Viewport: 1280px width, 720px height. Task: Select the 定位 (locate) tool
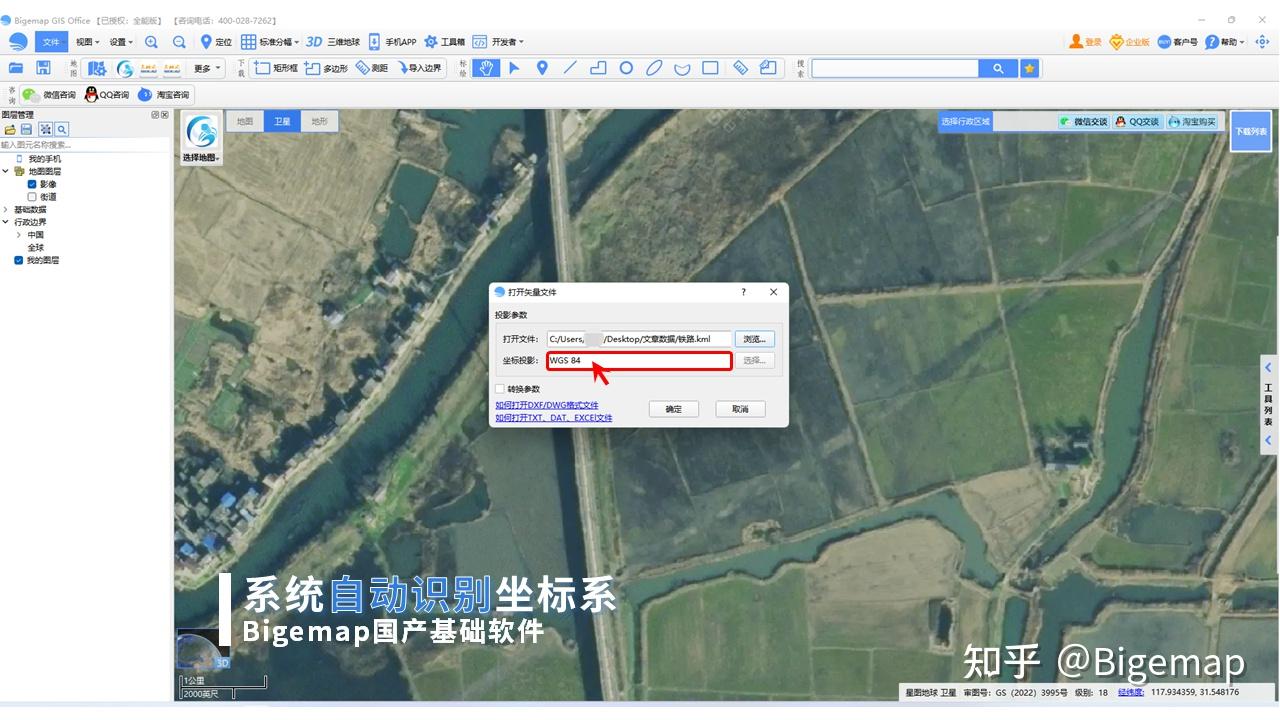point(216,42)
